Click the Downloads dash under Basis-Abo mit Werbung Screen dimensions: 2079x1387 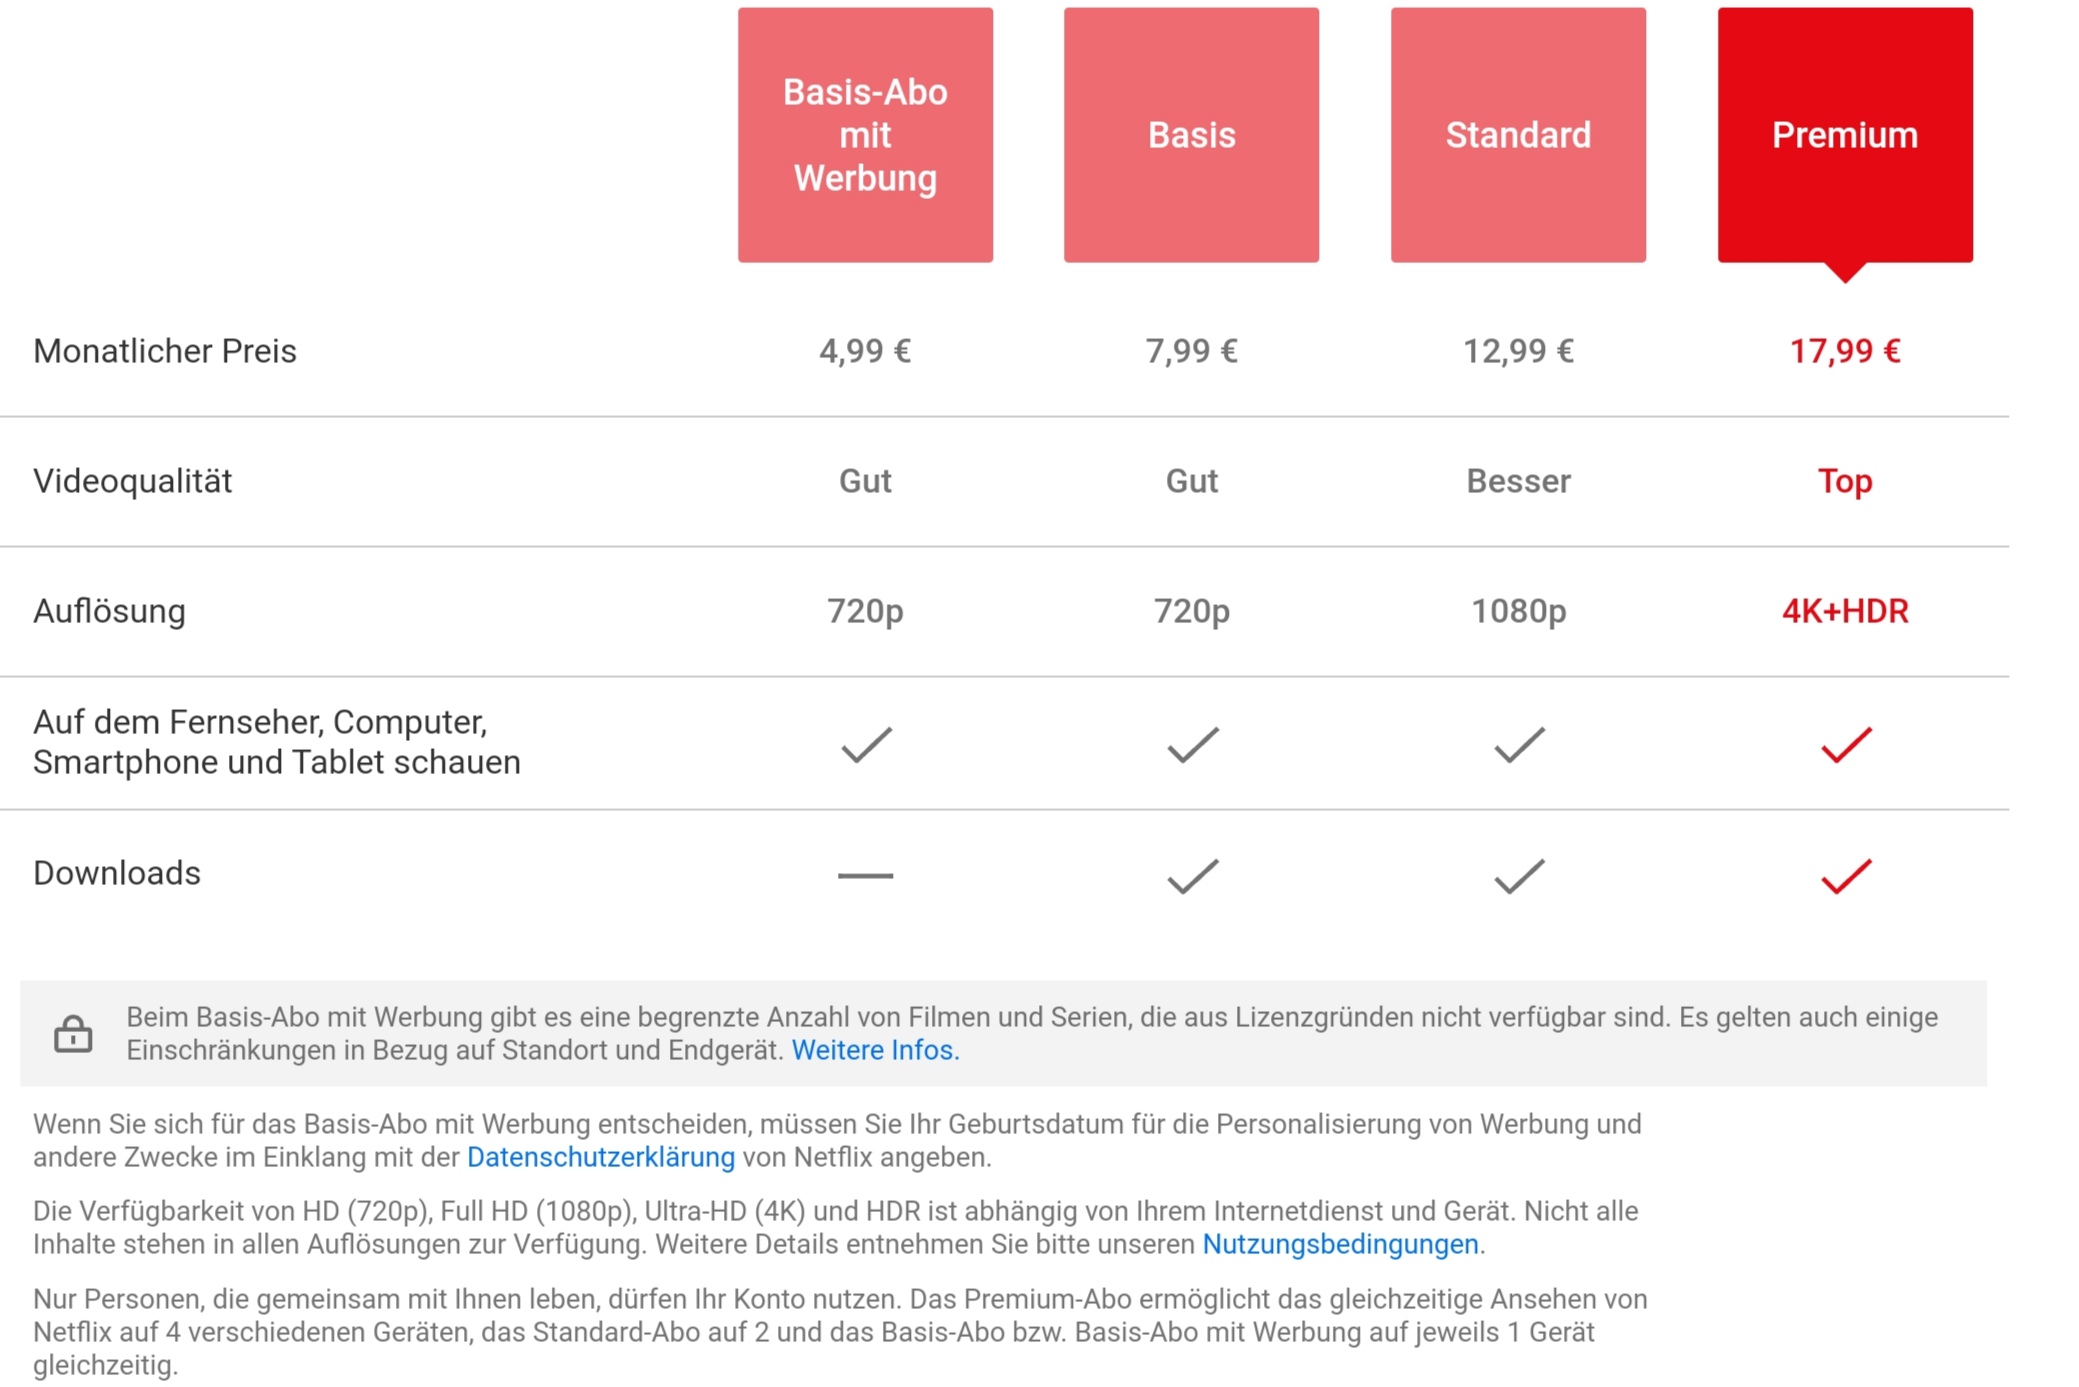(x=865, y=876)
